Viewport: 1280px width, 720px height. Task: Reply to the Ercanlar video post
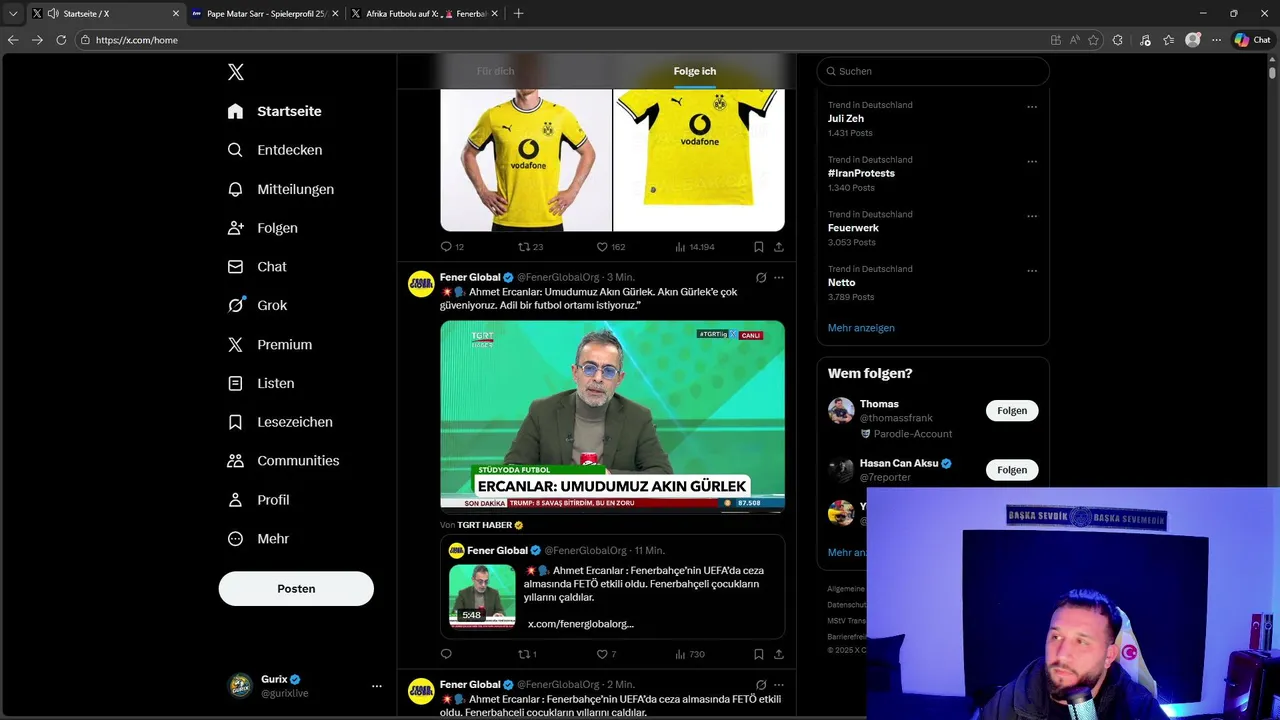(446, 654)
